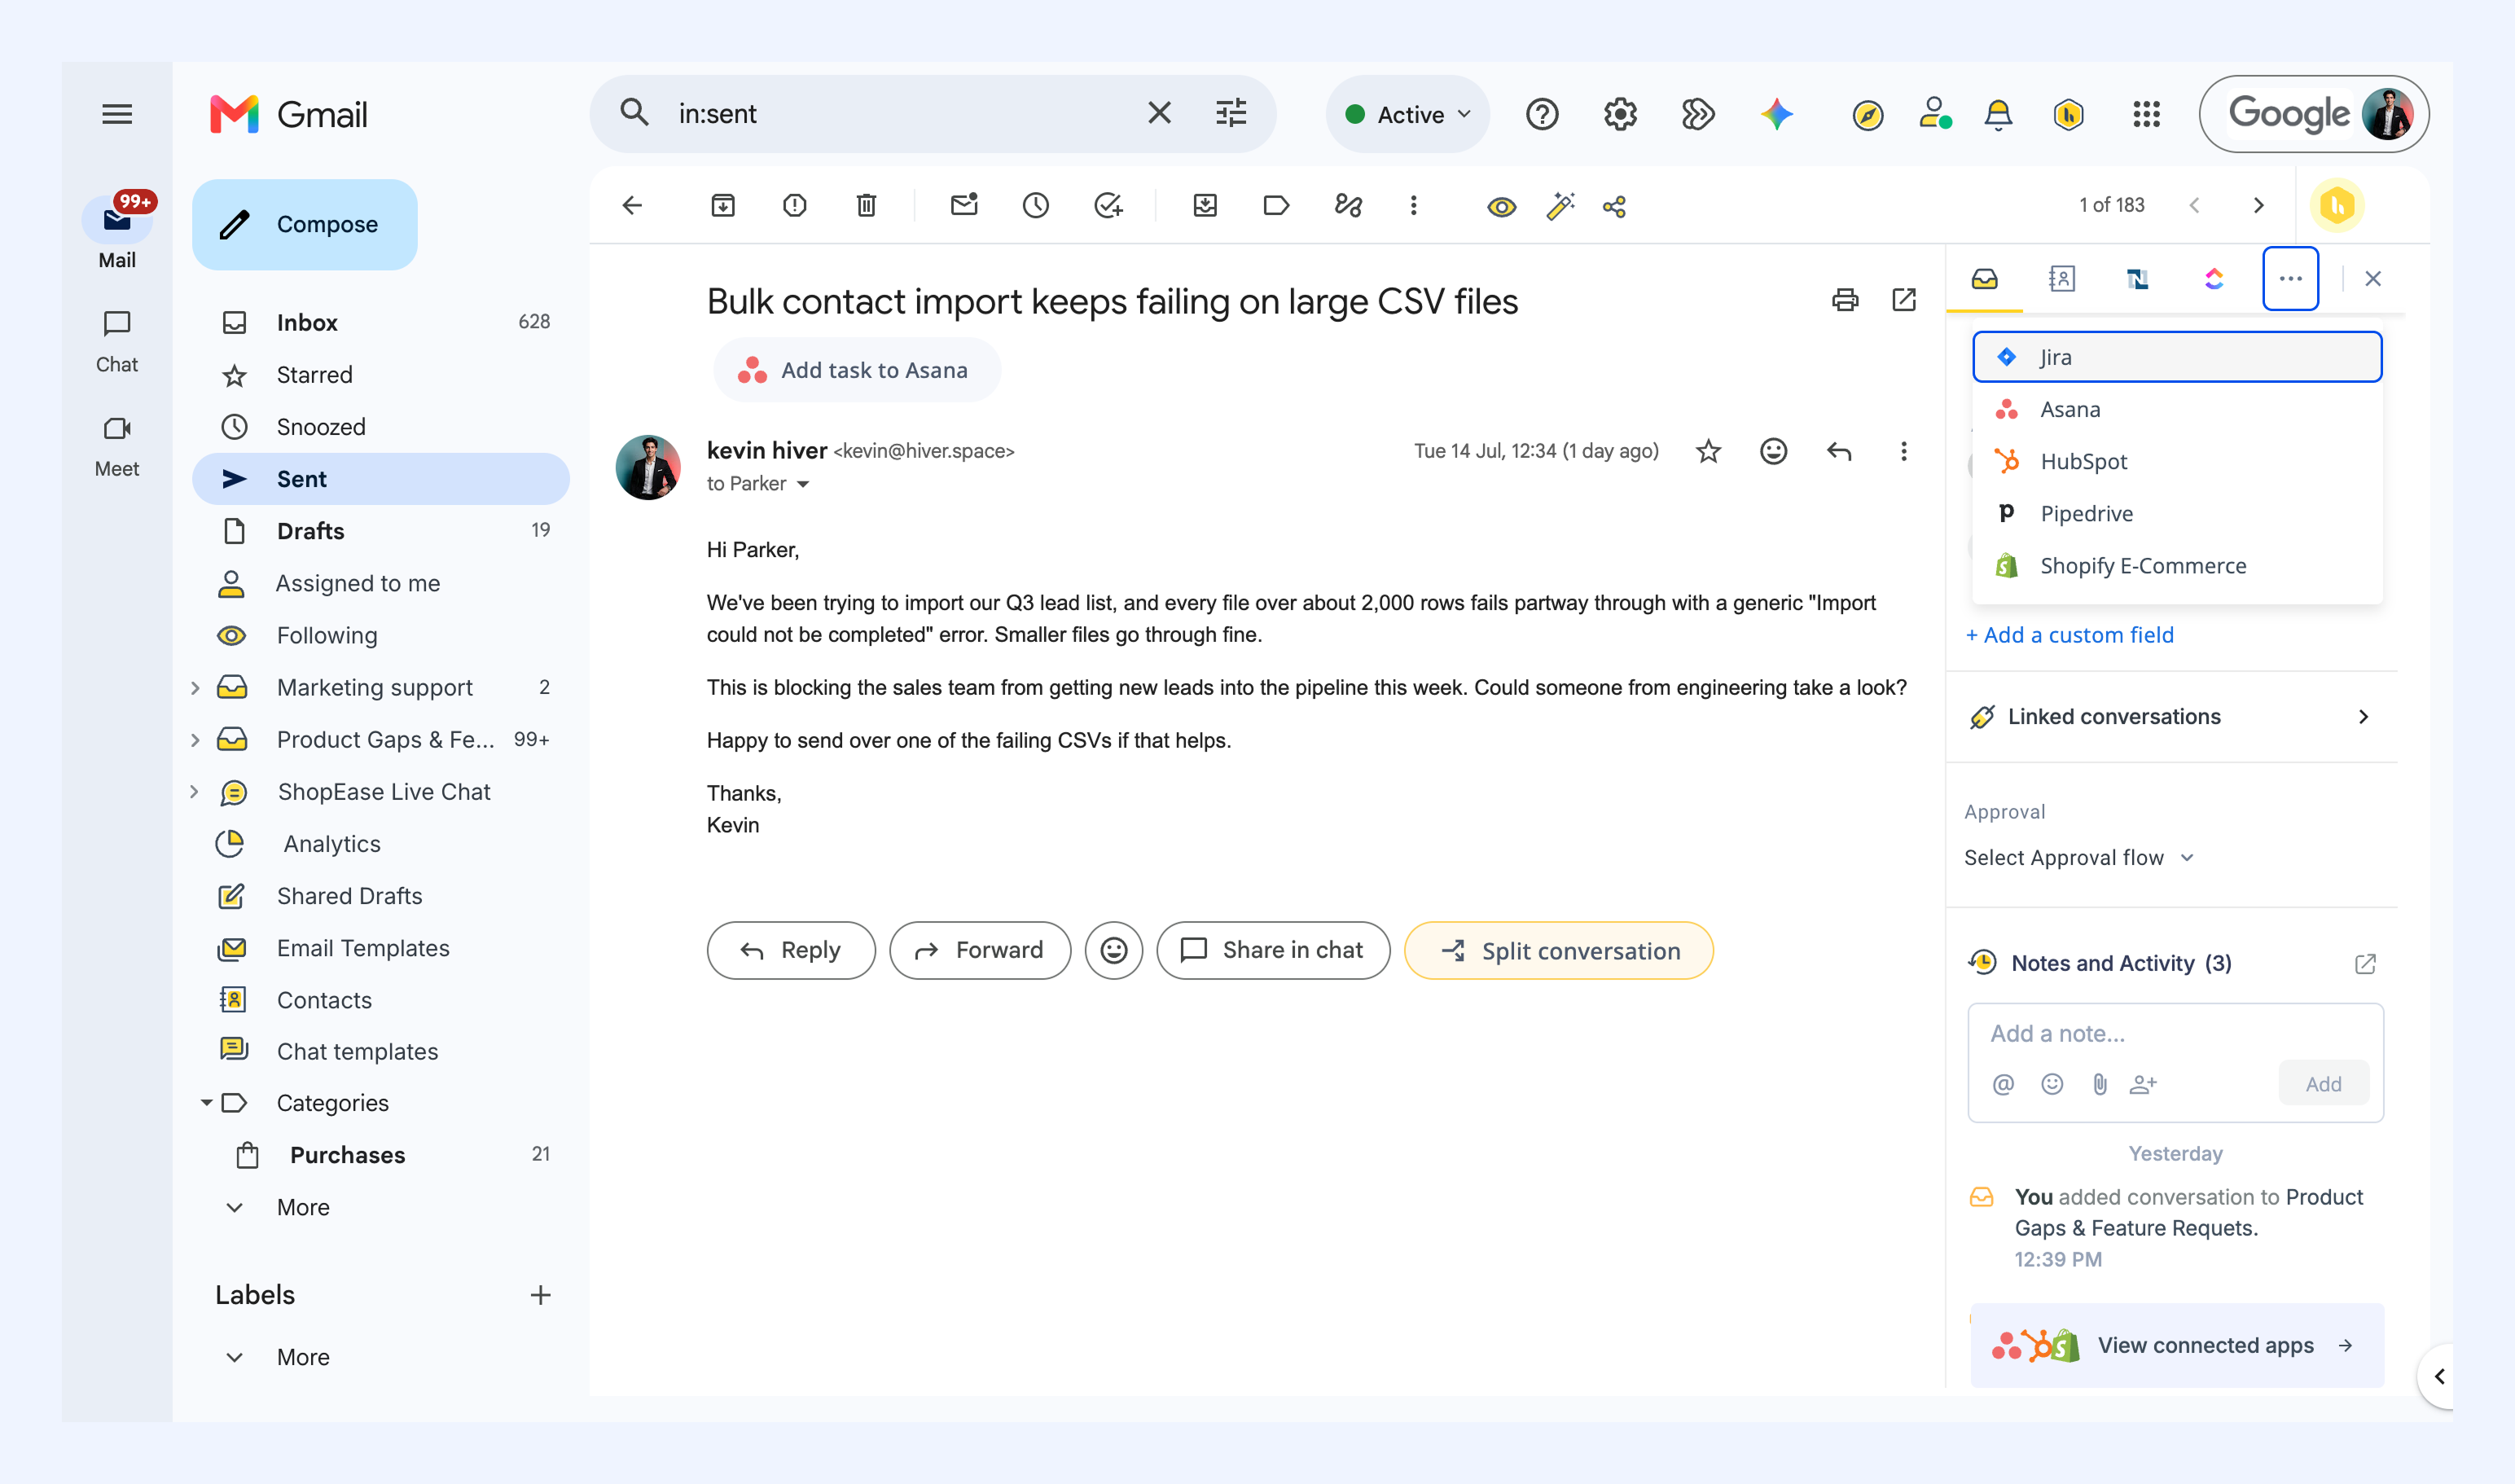Add conversation to Tasks

(x=1108, y=206)
